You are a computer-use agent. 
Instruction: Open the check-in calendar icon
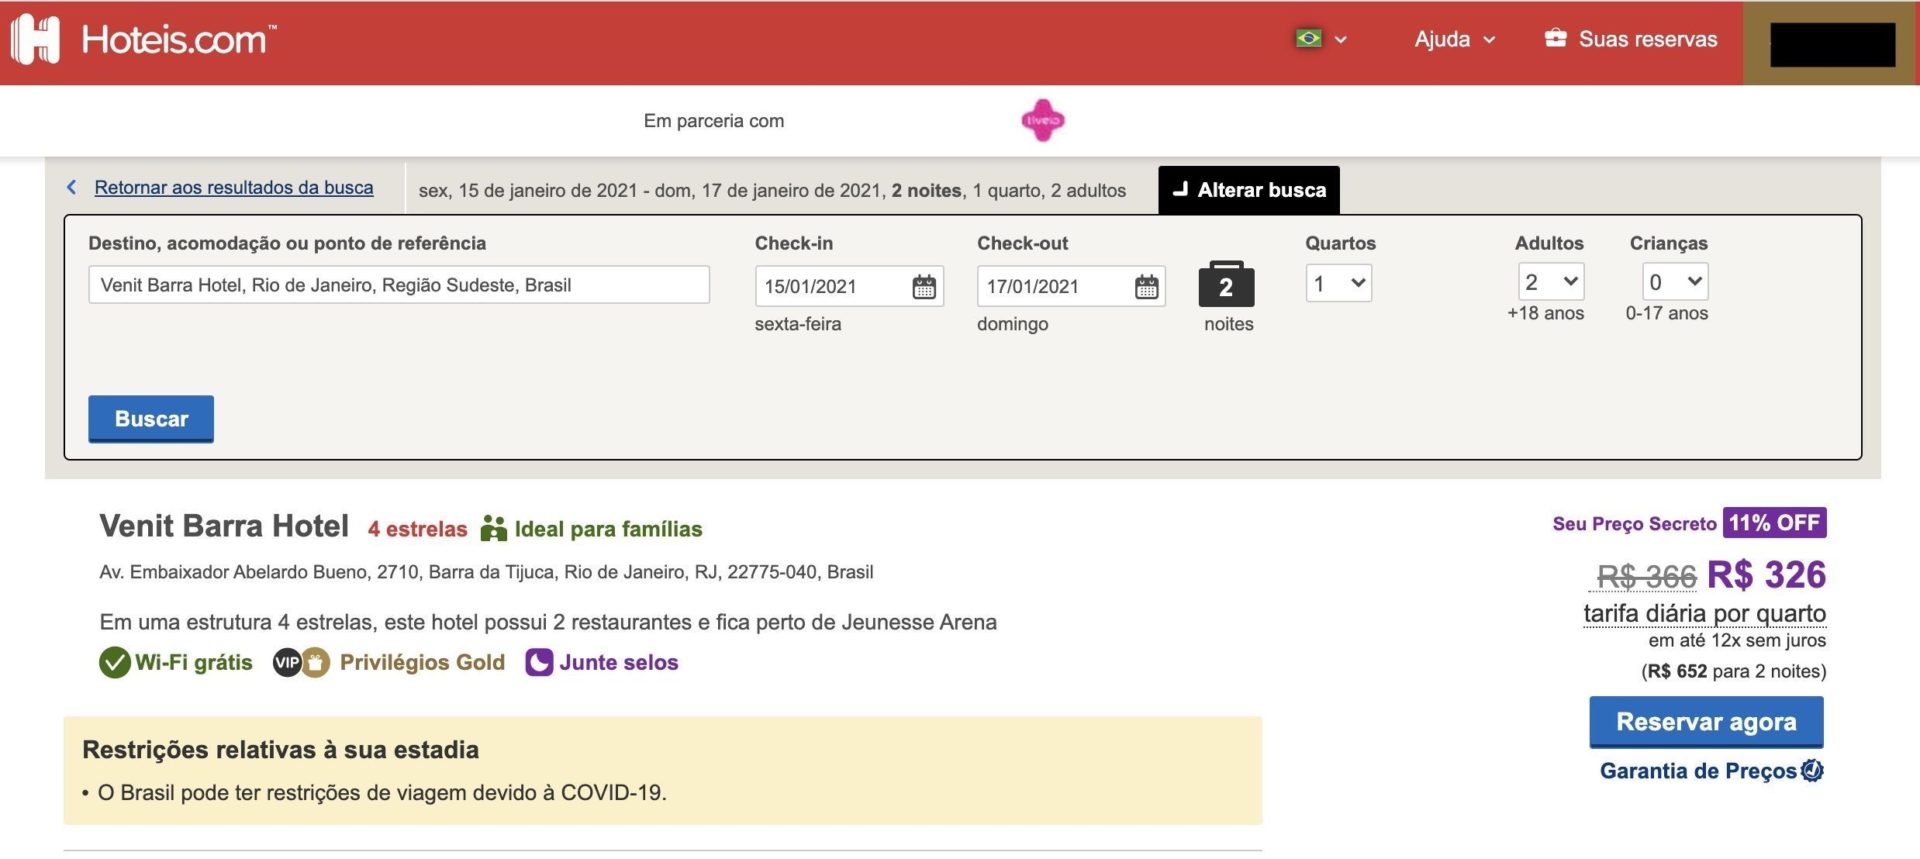[x=924, y=287]
